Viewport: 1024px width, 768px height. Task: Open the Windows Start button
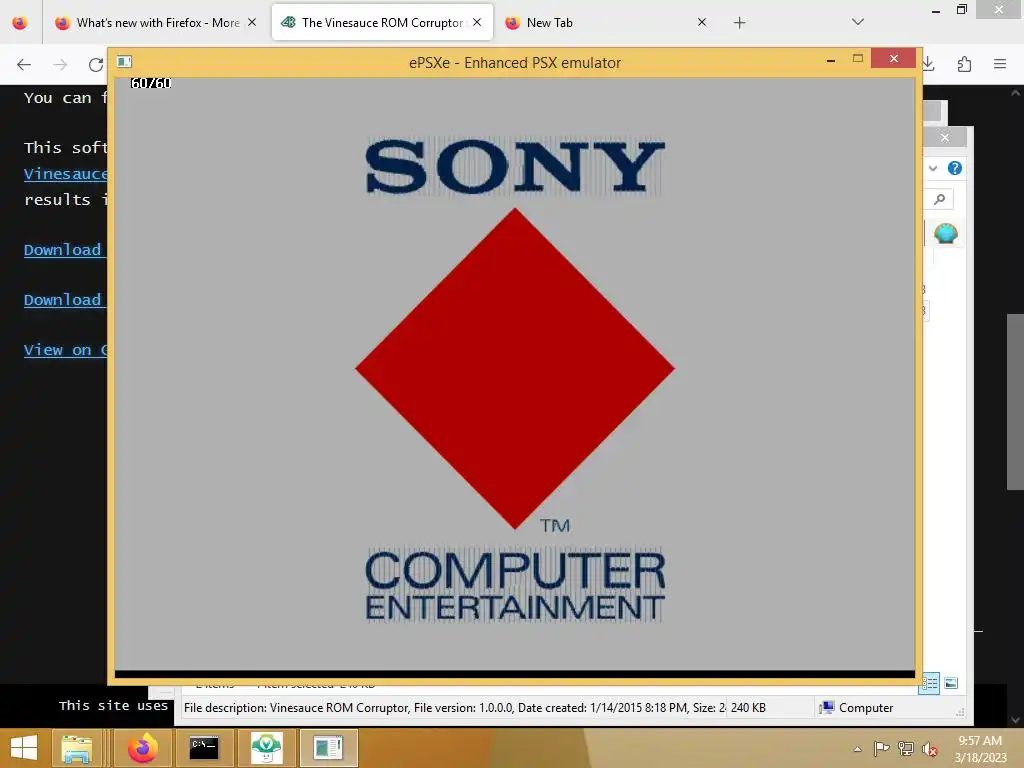24,748
